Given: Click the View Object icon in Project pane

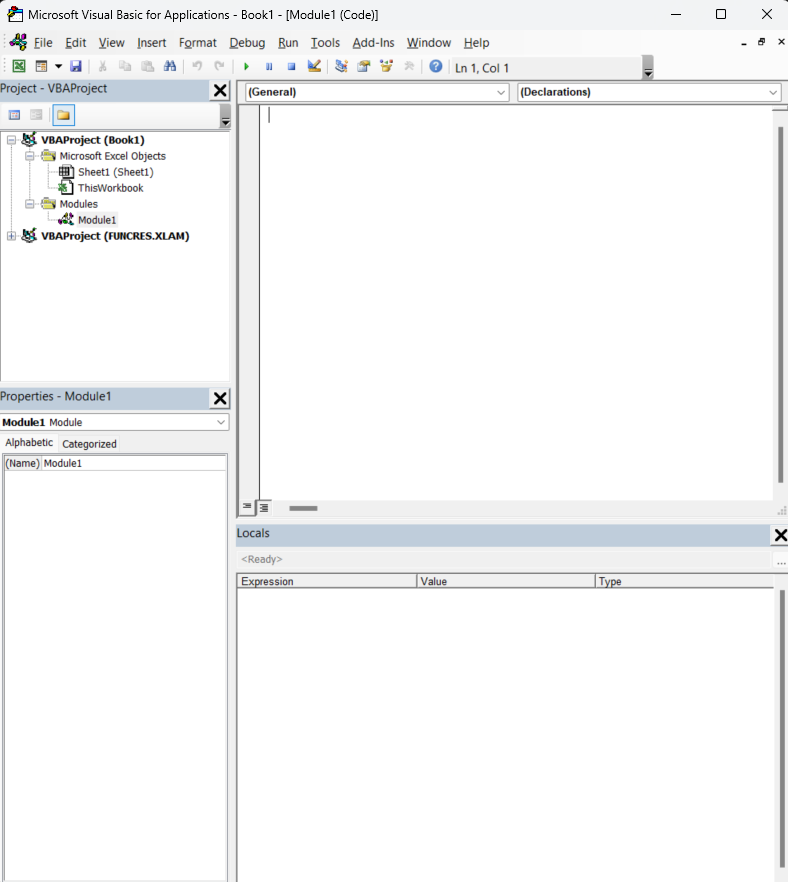Looking at the screenshot, I should 36,115.
